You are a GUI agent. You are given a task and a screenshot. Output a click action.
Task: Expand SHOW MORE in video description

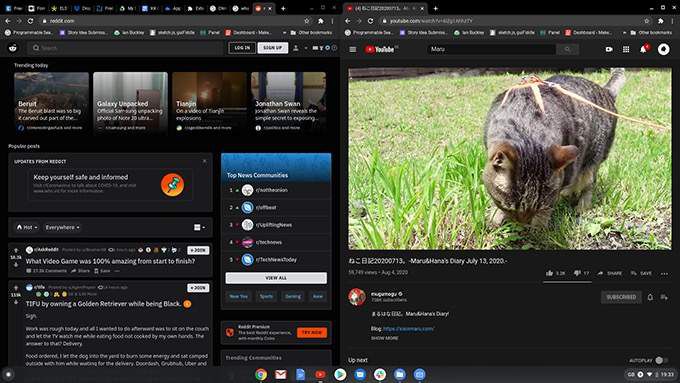click(x=384, y=338)
